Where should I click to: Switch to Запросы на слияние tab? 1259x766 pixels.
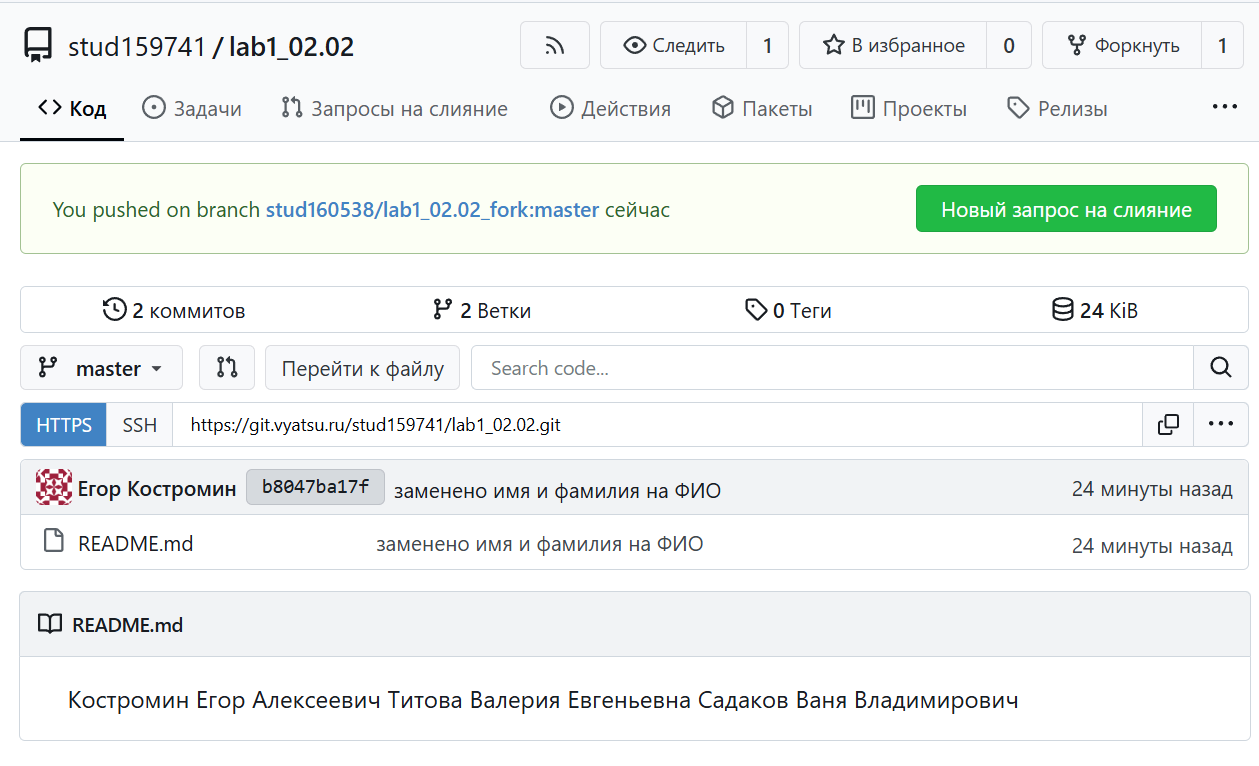[x=394, y=109]
